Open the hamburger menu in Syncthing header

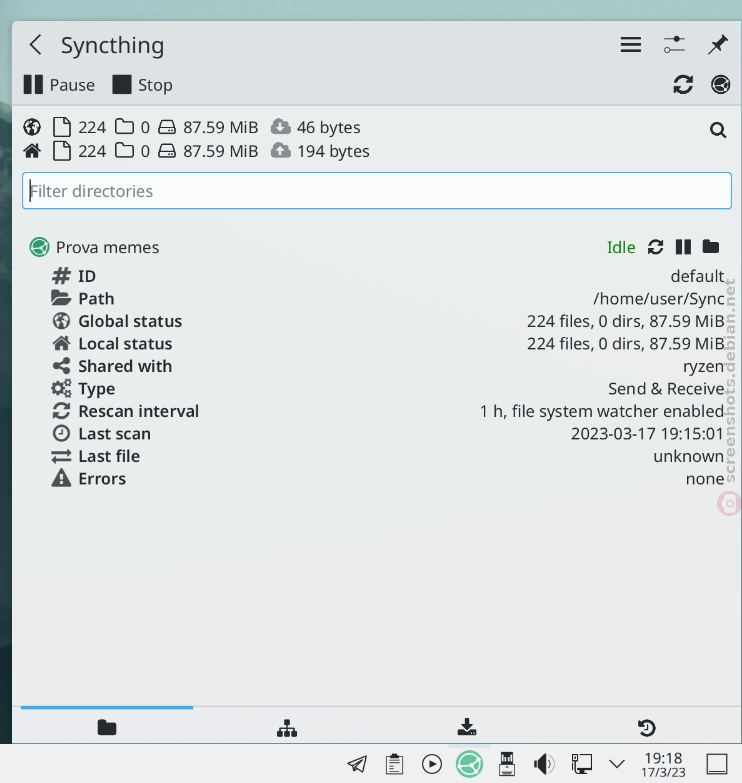pyautogui.click(x=631, y=45)
